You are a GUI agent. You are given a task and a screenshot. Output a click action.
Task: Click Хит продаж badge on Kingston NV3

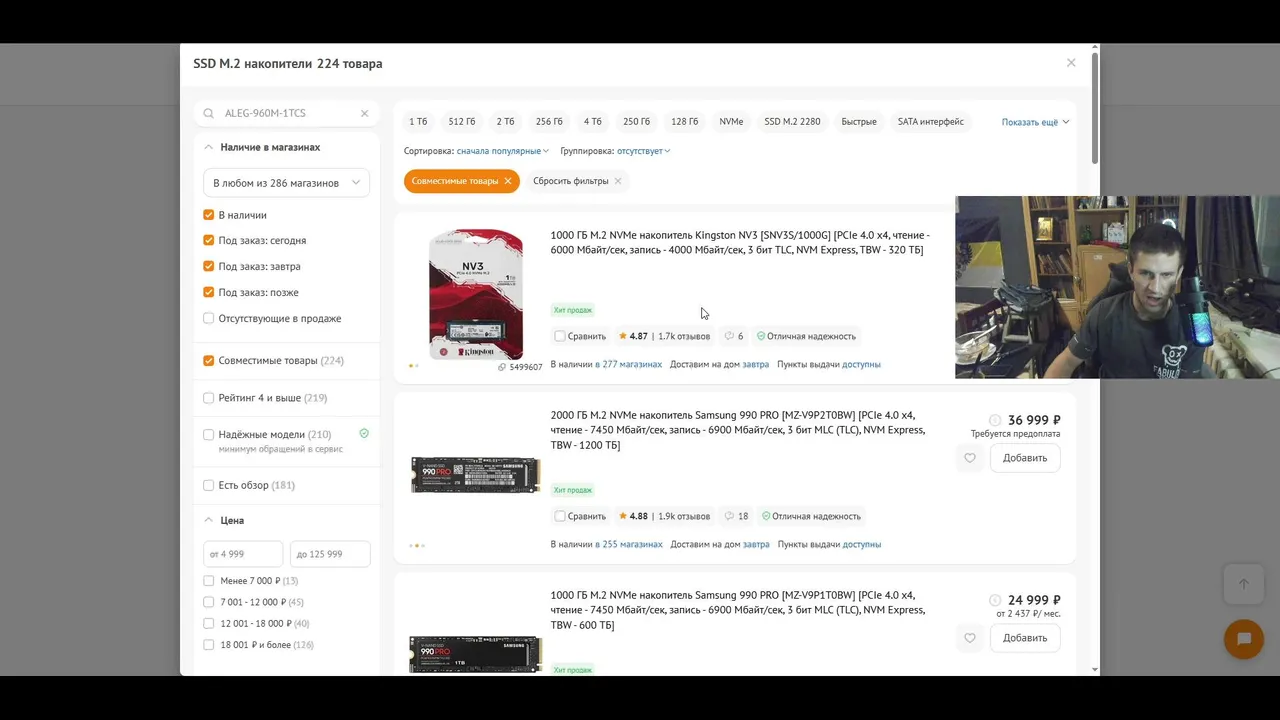pyautogui.click(x=573, y=310)
